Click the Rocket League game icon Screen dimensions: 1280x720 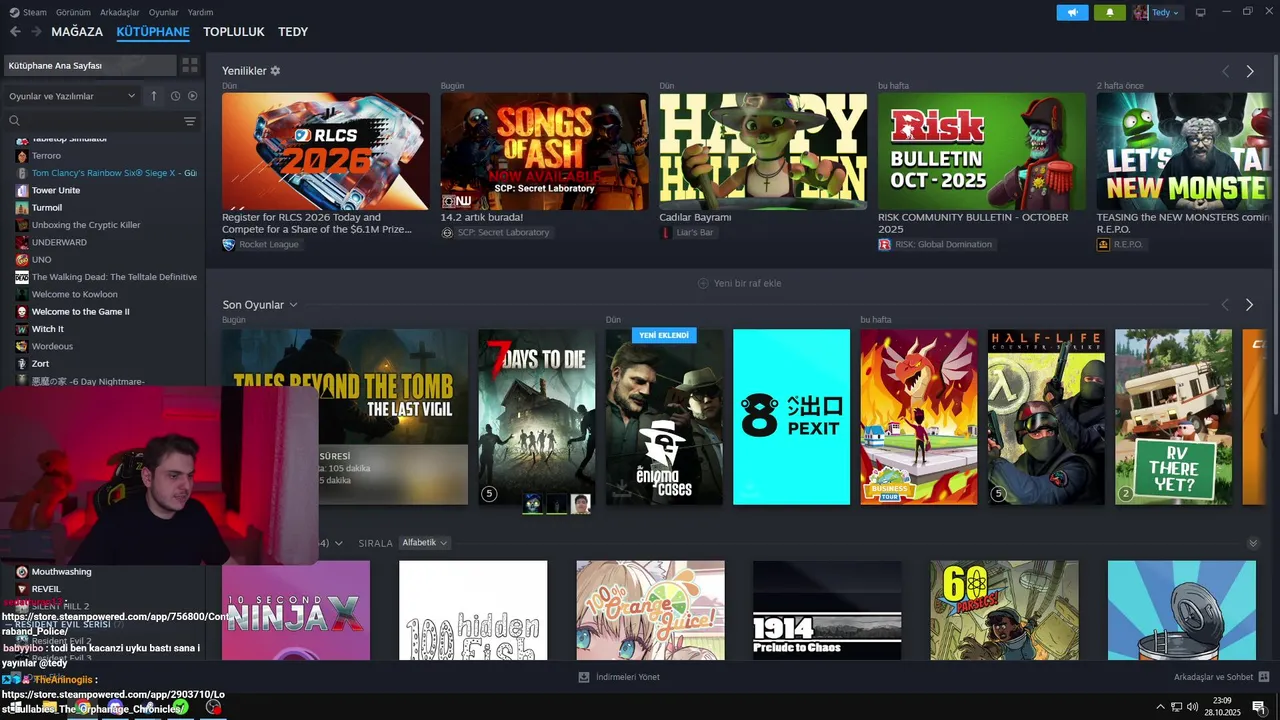coord(228,244)
